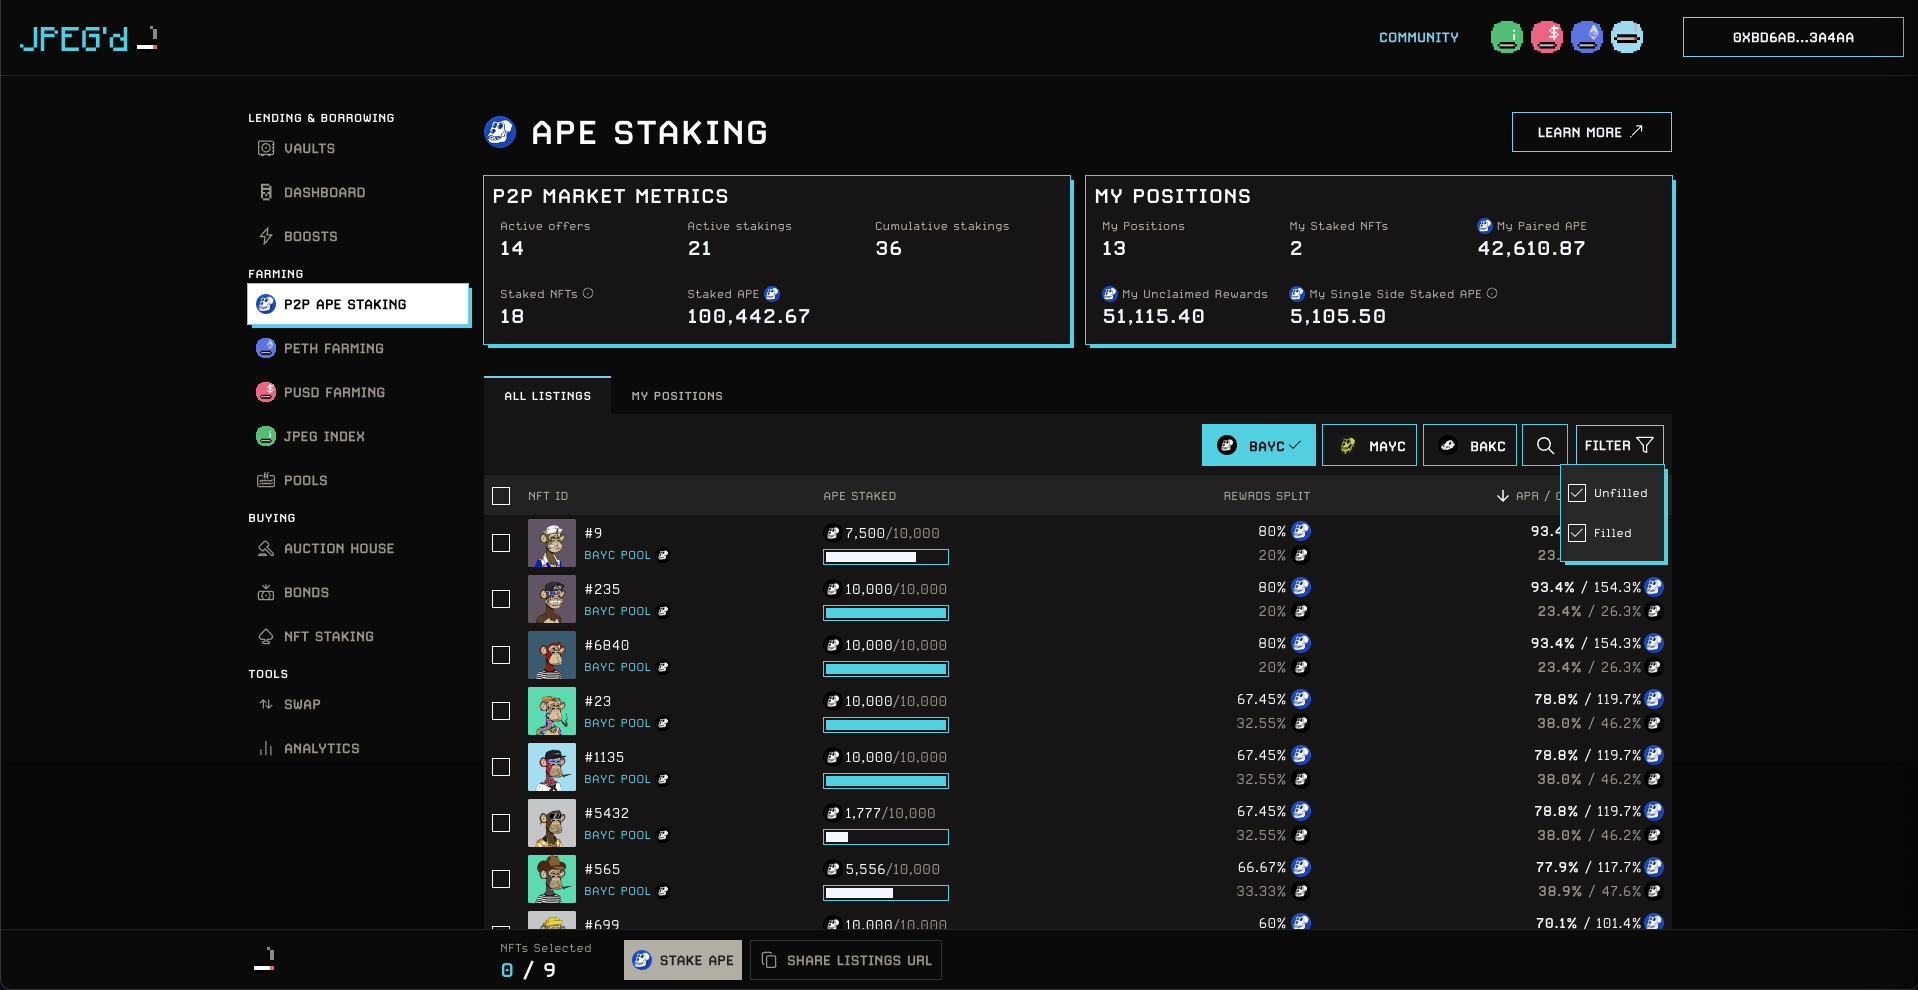Sort by the APR column arrow
Image resolution: width=1918 pixels, height=990 pixels.
pos(1502,496)
